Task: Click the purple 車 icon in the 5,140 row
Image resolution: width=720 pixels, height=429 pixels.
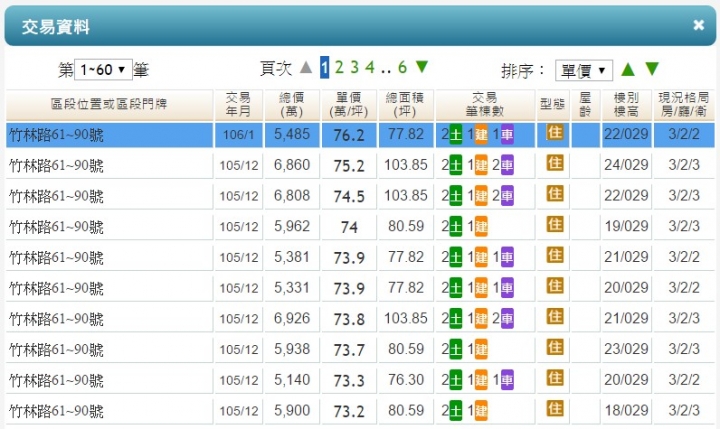Action: pyautogui.click(x=507, y=380)
